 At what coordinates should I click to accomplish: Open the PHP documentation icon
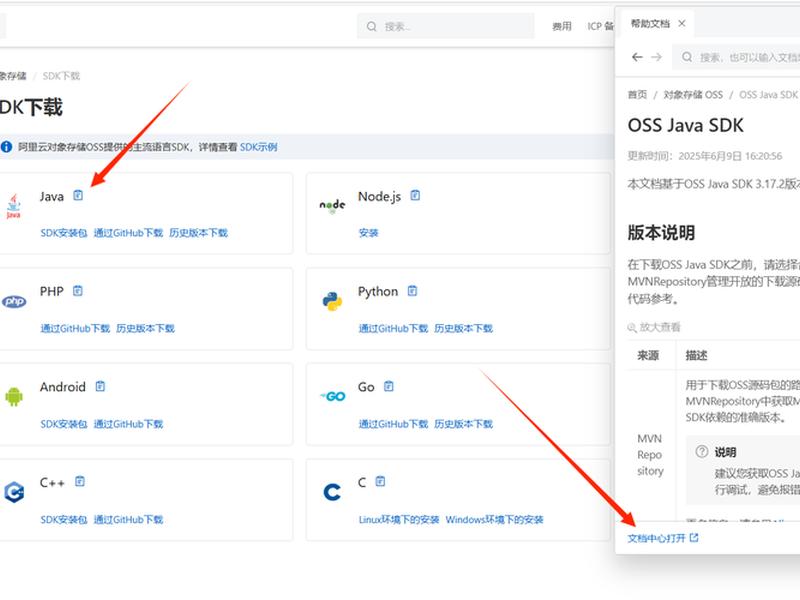point(78,291)
